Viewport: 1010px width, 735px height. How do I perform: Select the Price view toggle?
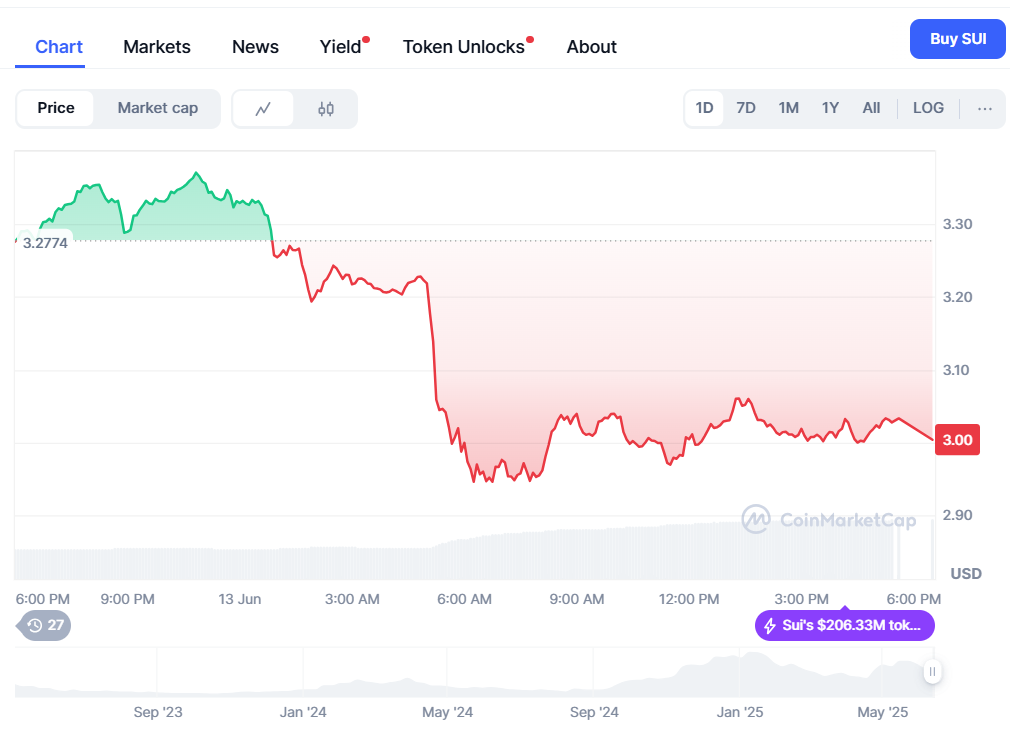[x=55, y=108]
